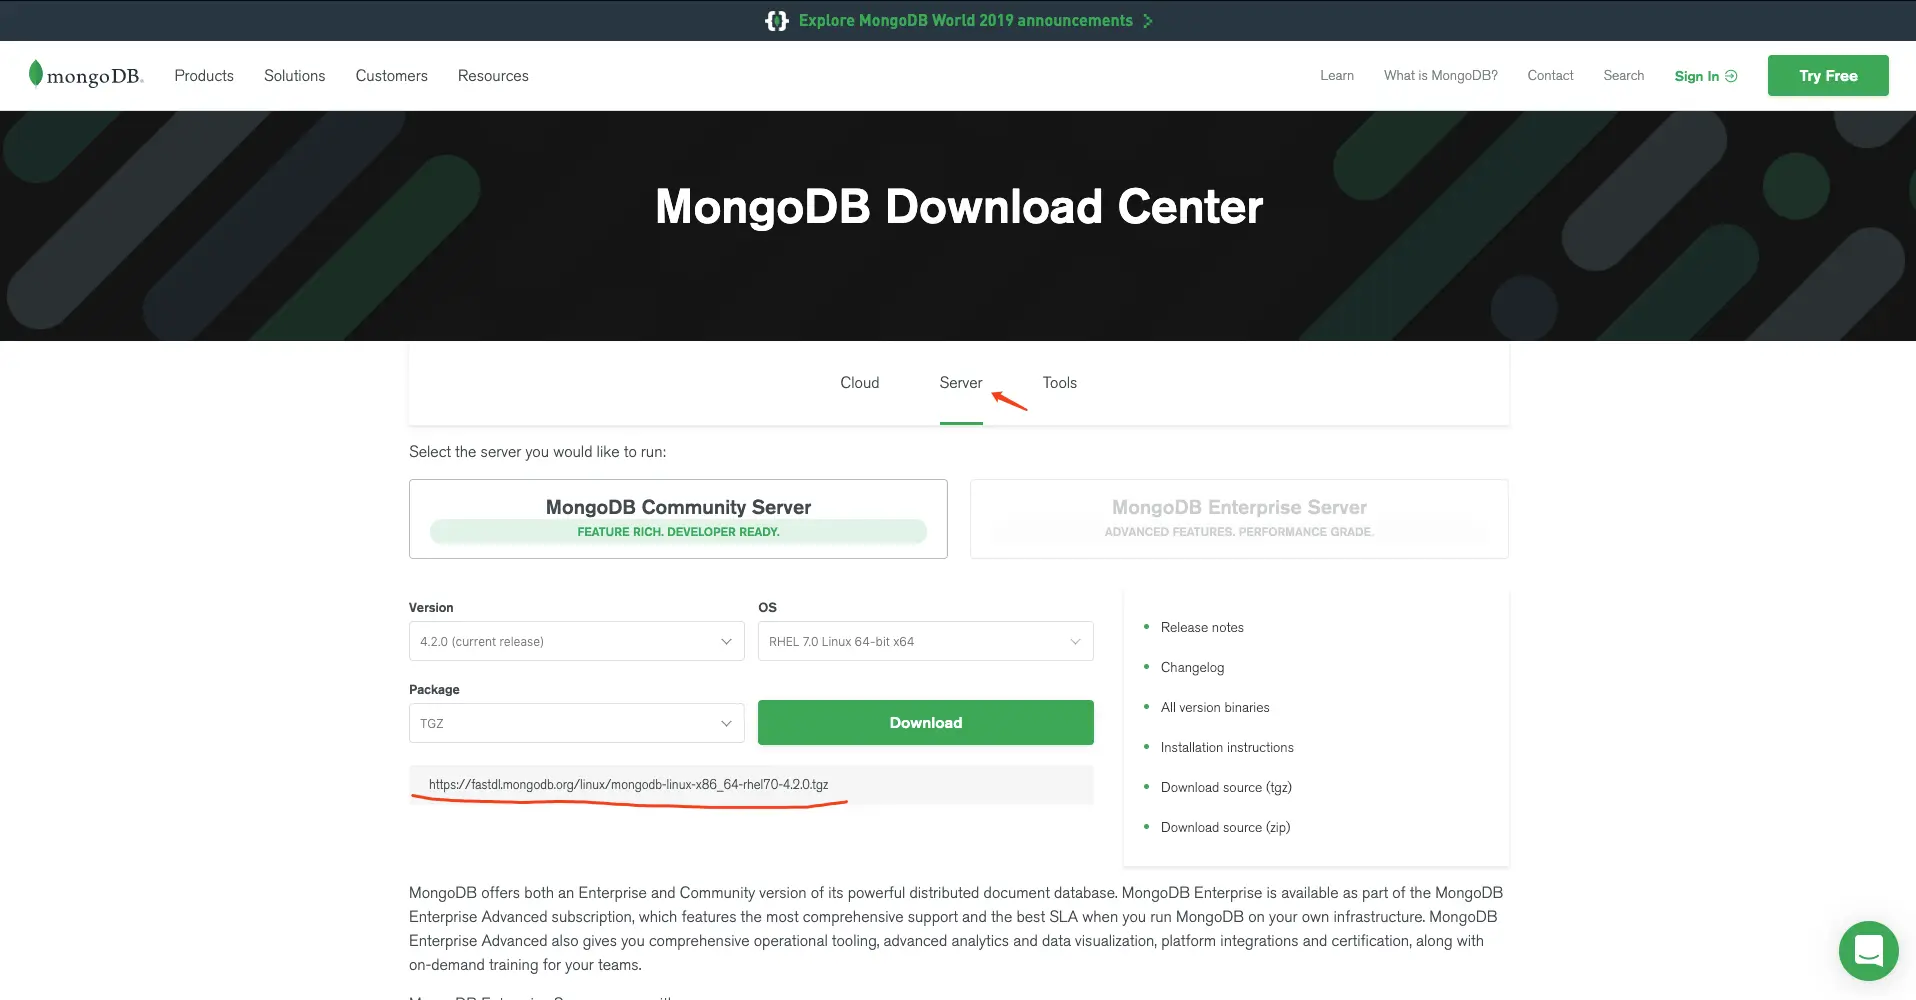Open Explore MongoDB World 2019 announcements
The height and width of the screenshot is (1000, 1916).
pyautogui.click(x=966, y=21)
